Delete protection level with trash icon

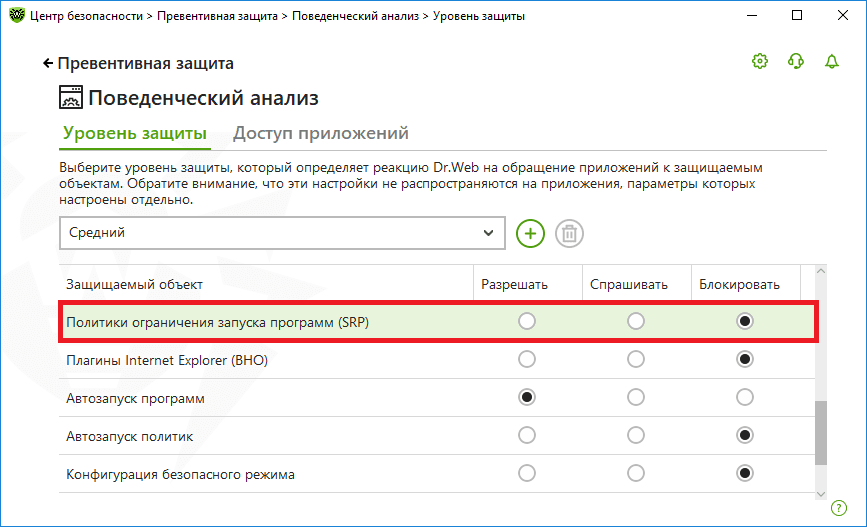click(569, 233)
